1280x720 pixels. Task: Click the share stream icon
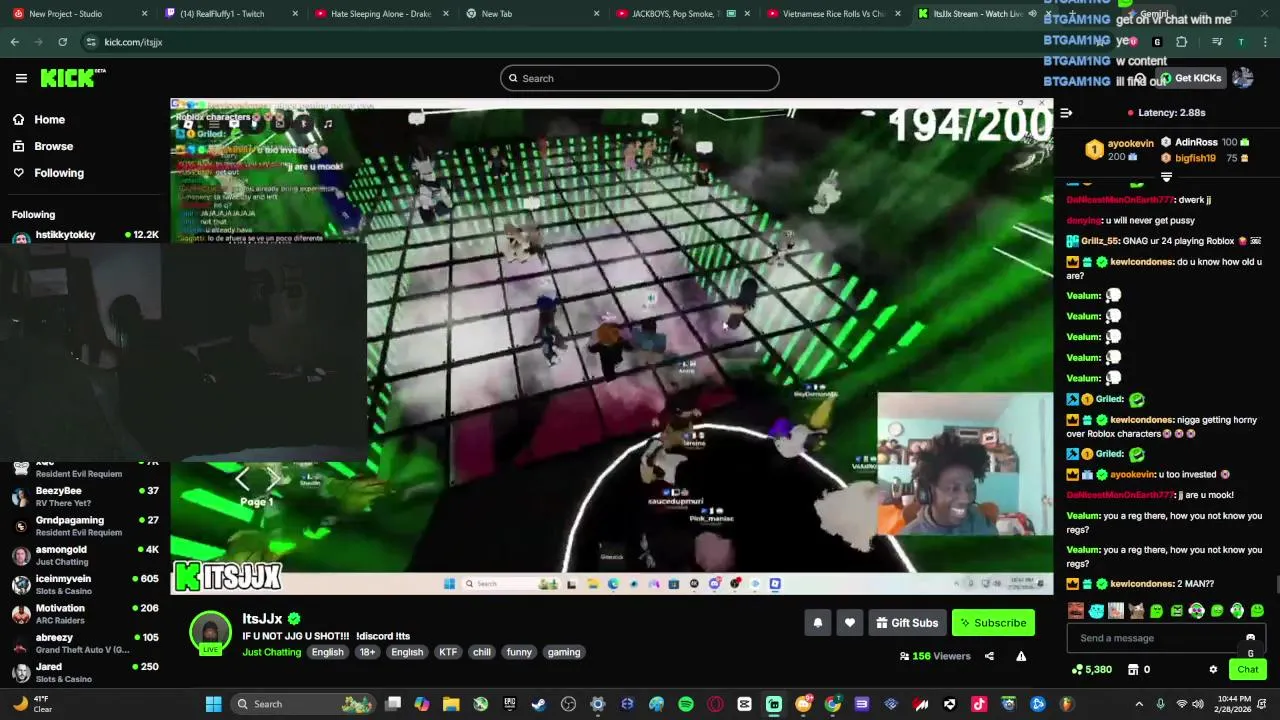(989, 656)
